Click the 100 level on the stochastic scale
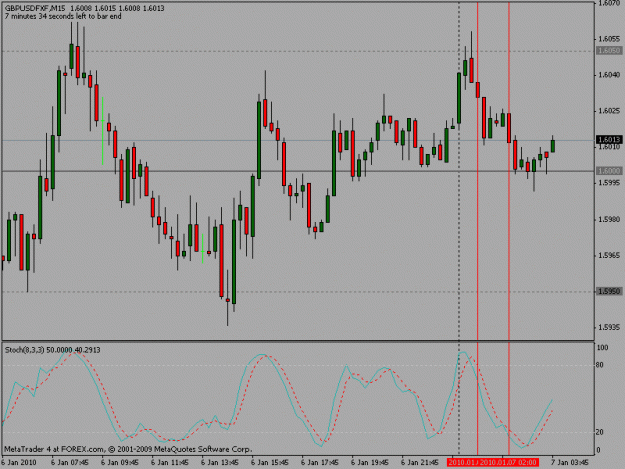 pyautogui.click(x=602, y=347)
